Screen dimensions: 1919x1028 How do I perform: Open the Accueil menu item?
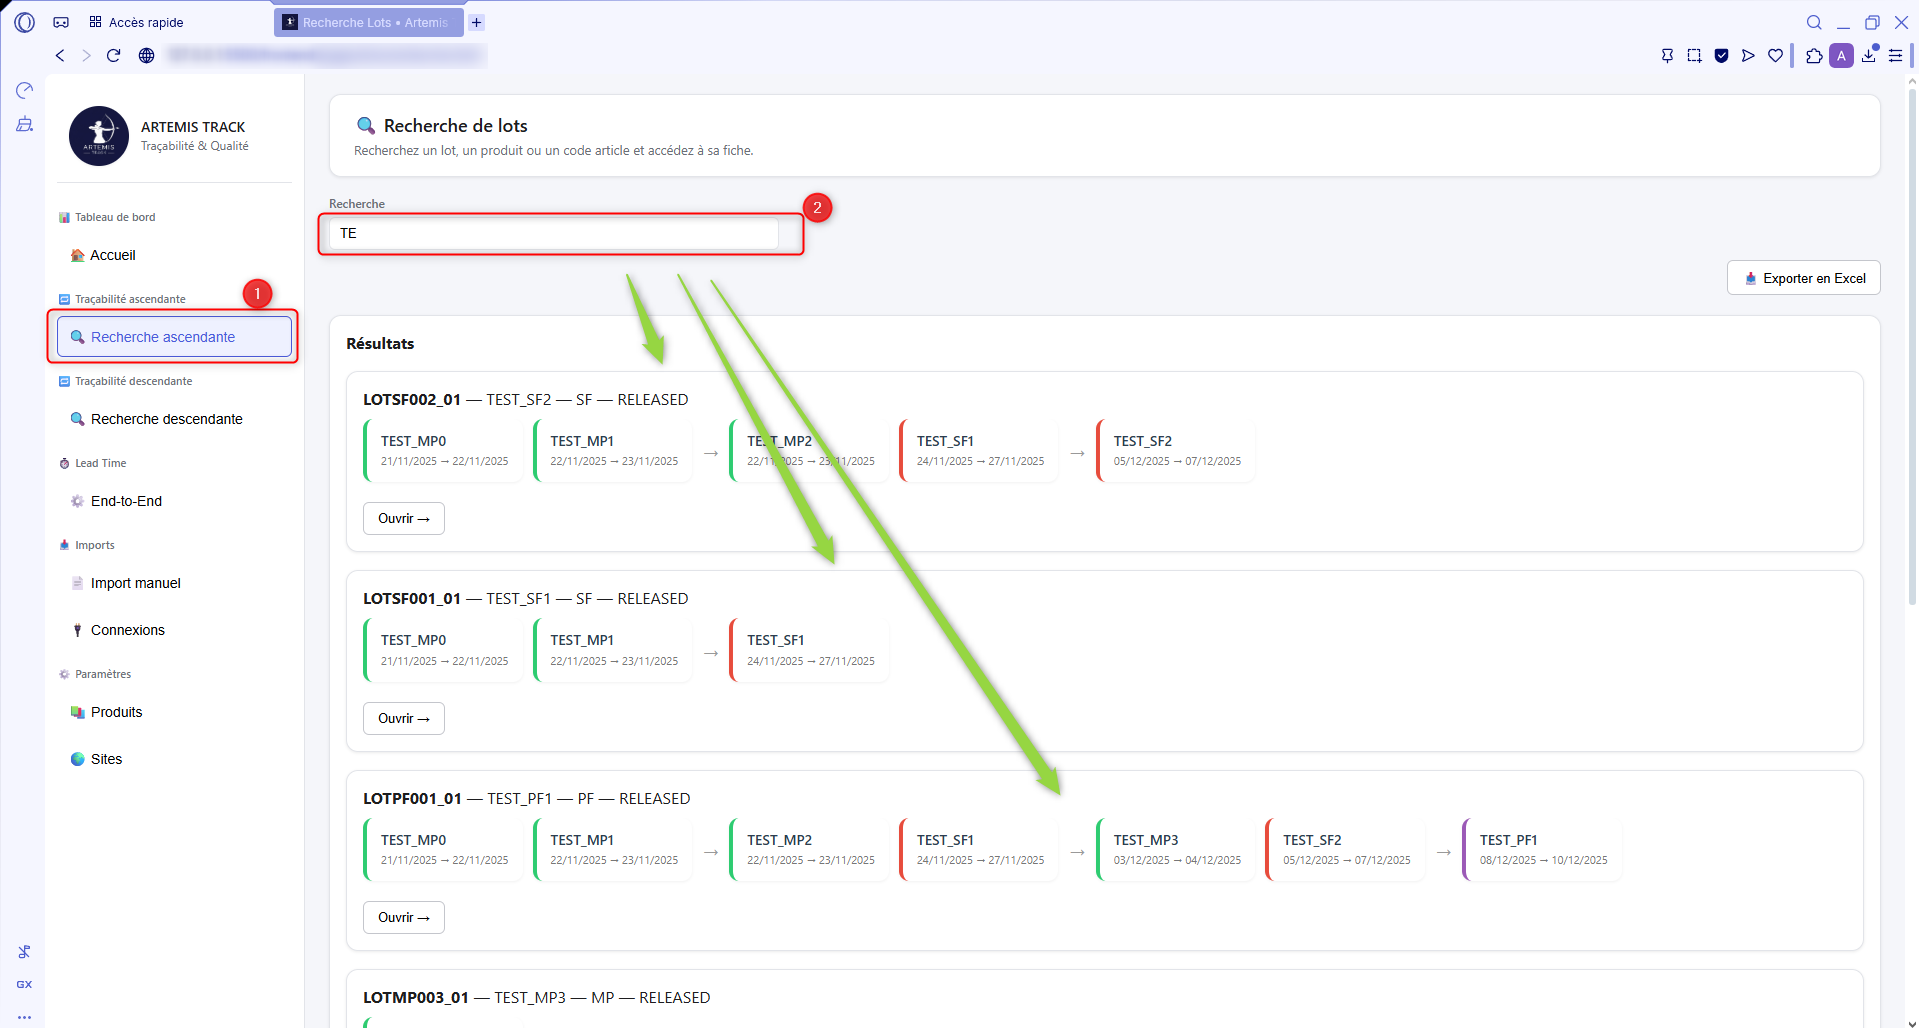click(x=112, y=255)
